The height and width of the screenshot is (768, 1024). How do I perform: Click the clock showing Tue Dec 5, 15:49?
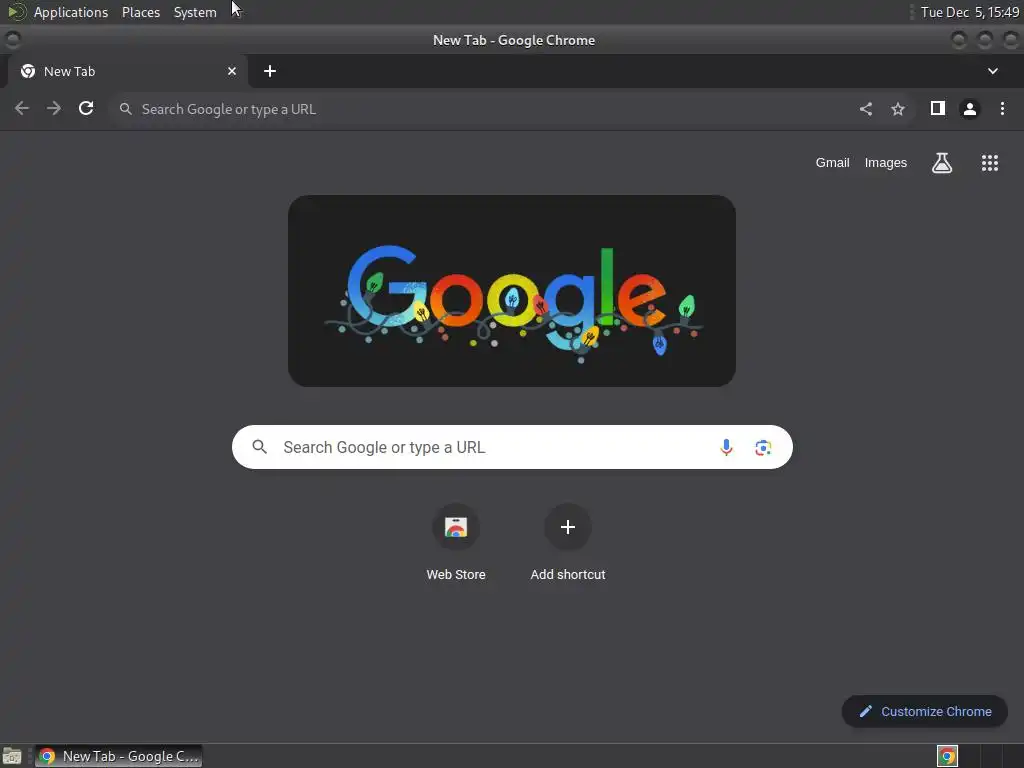[969, 12]
